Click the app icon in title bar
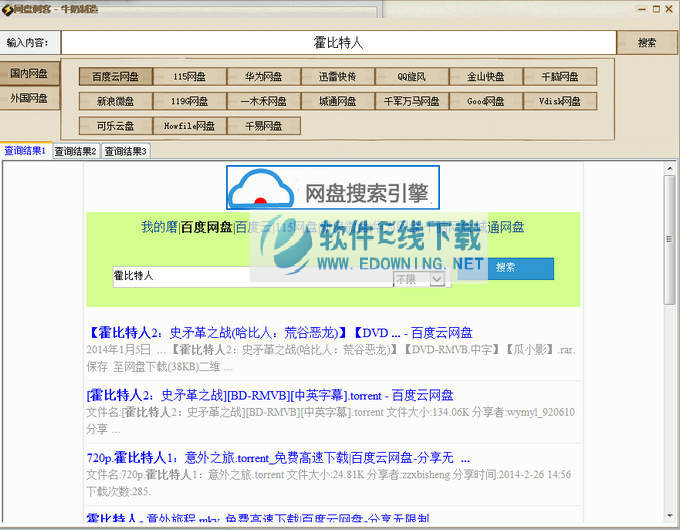The width and height of the screenshot is (680, 530). click(9, 8)
